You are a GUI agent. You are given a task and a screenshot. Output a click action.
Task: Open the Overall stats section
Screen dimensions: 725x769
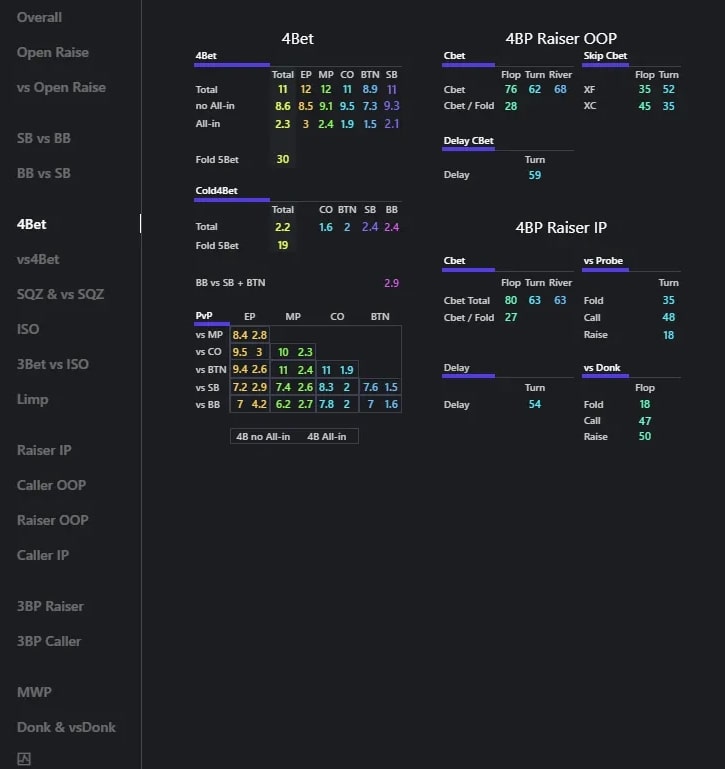[x=39, y=17]
